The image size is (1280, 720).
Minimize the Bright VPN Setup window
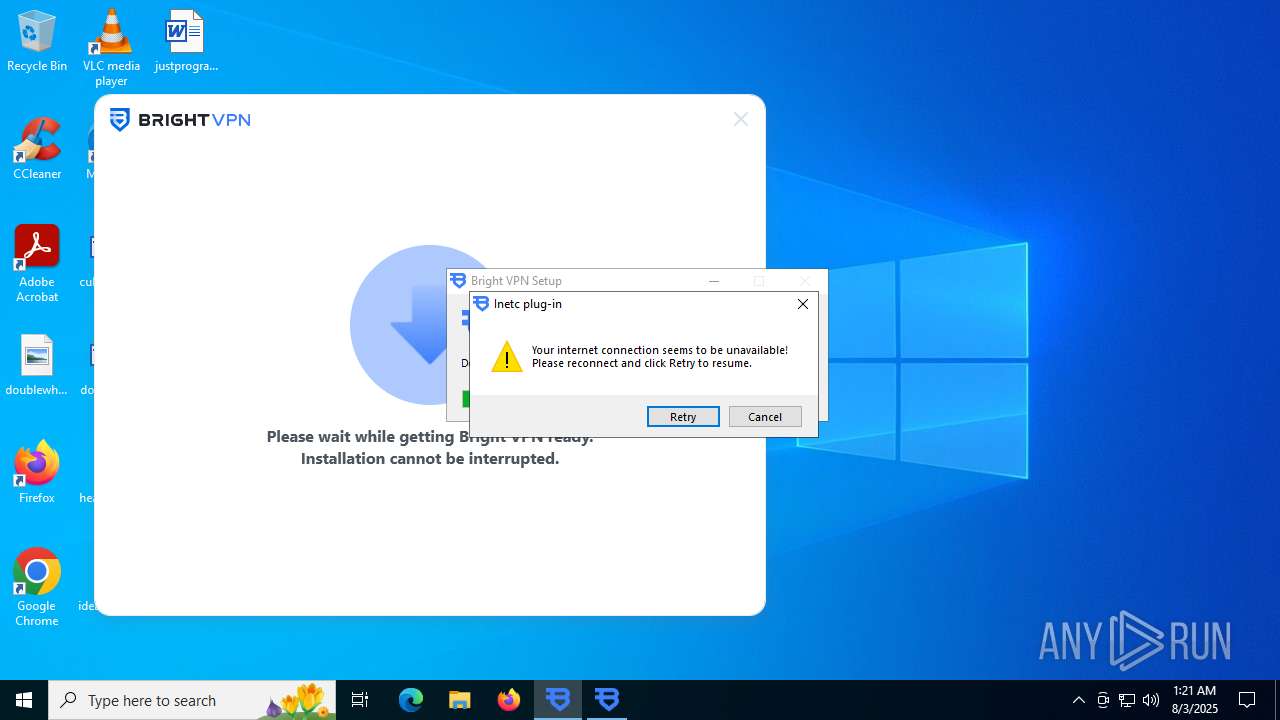click(714, 281)
